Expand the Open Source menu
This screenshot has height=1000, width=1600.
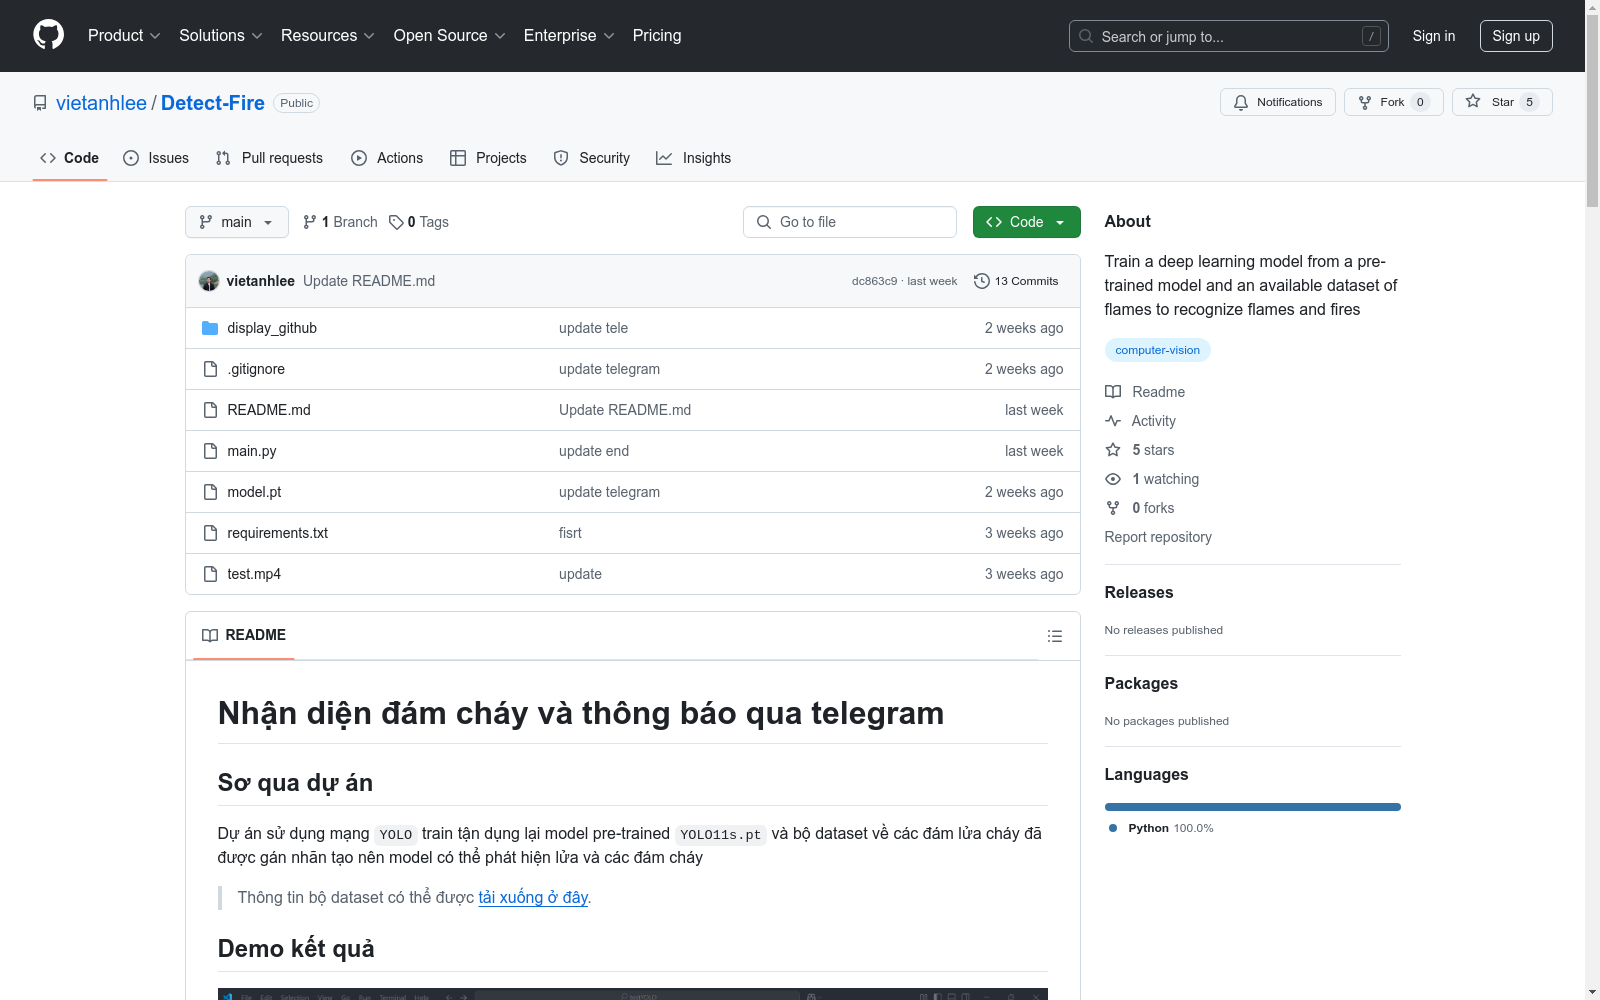450,35
